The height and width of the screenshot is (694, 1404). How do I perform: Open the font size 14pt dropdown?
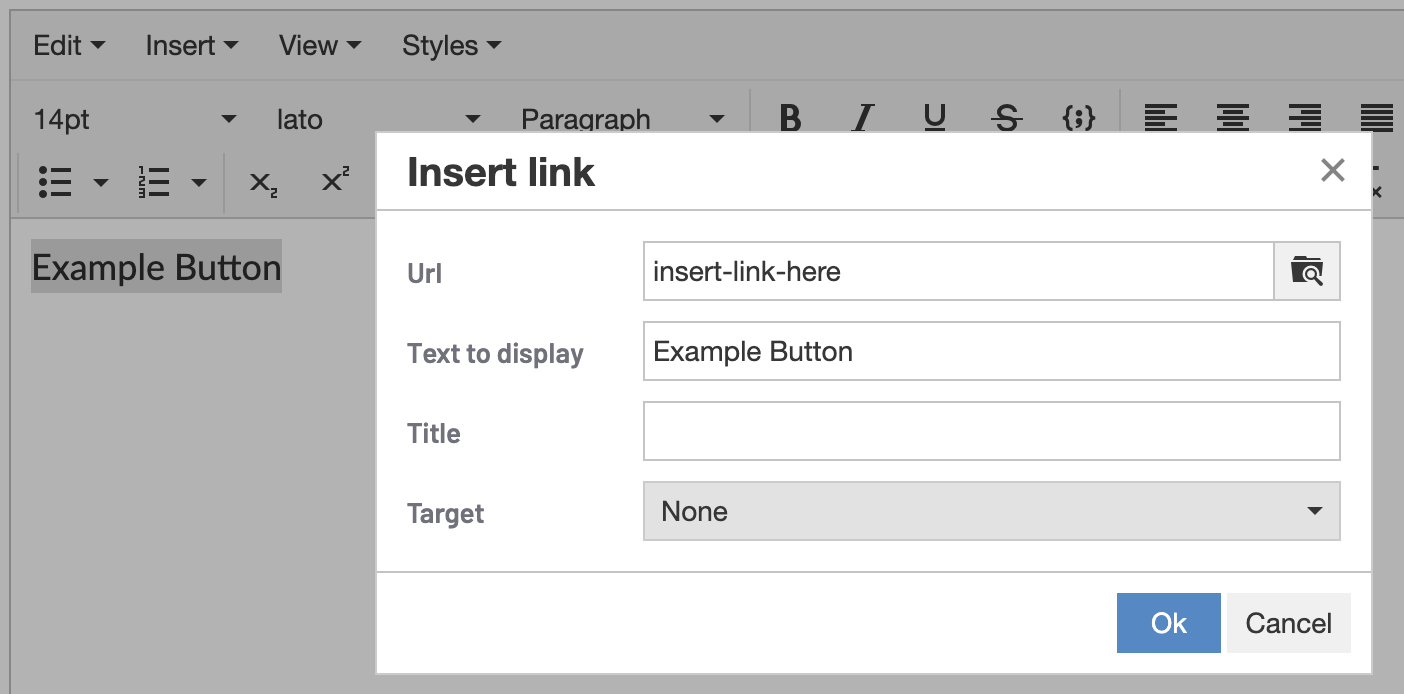[x=135, y=120]
